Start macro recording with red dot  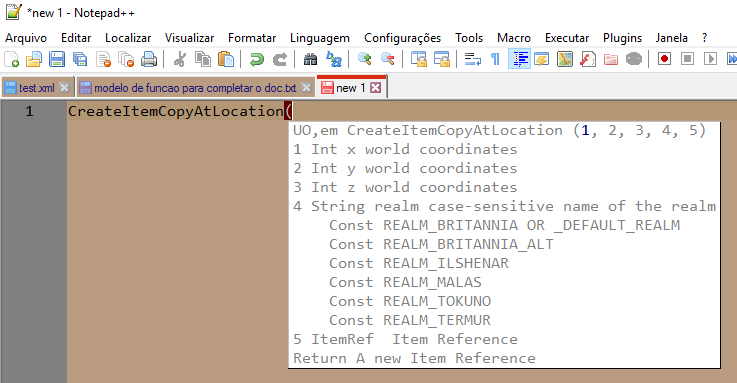[x=664, y=59]
